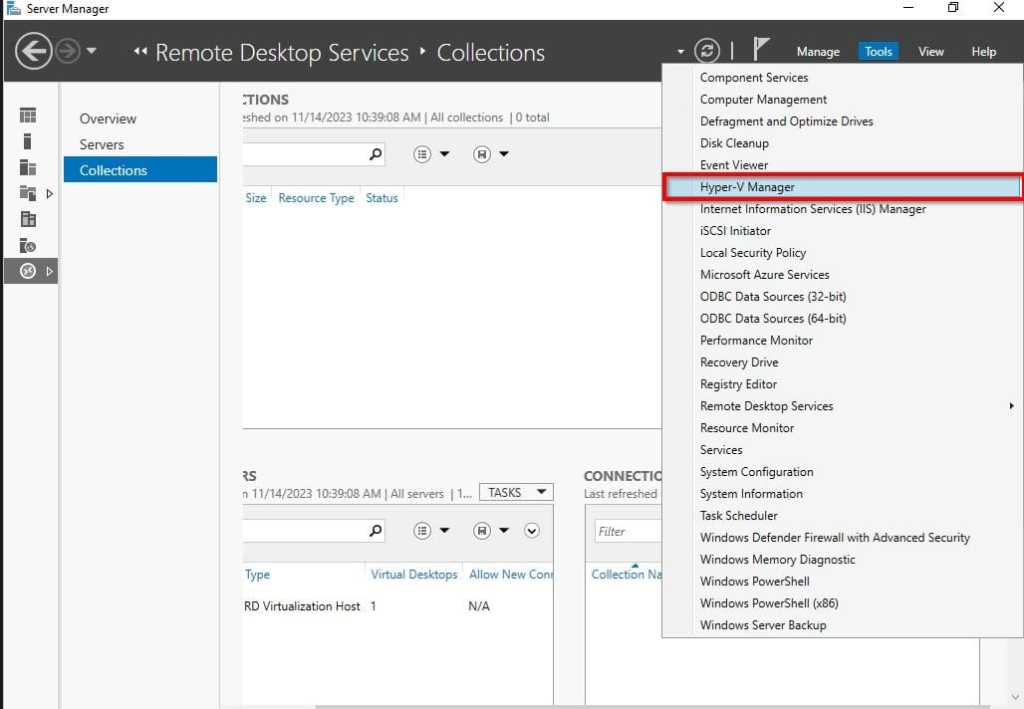Click the File and Storage Services icon
This screenshot has width=1024, height=709.
click(28, 194)
